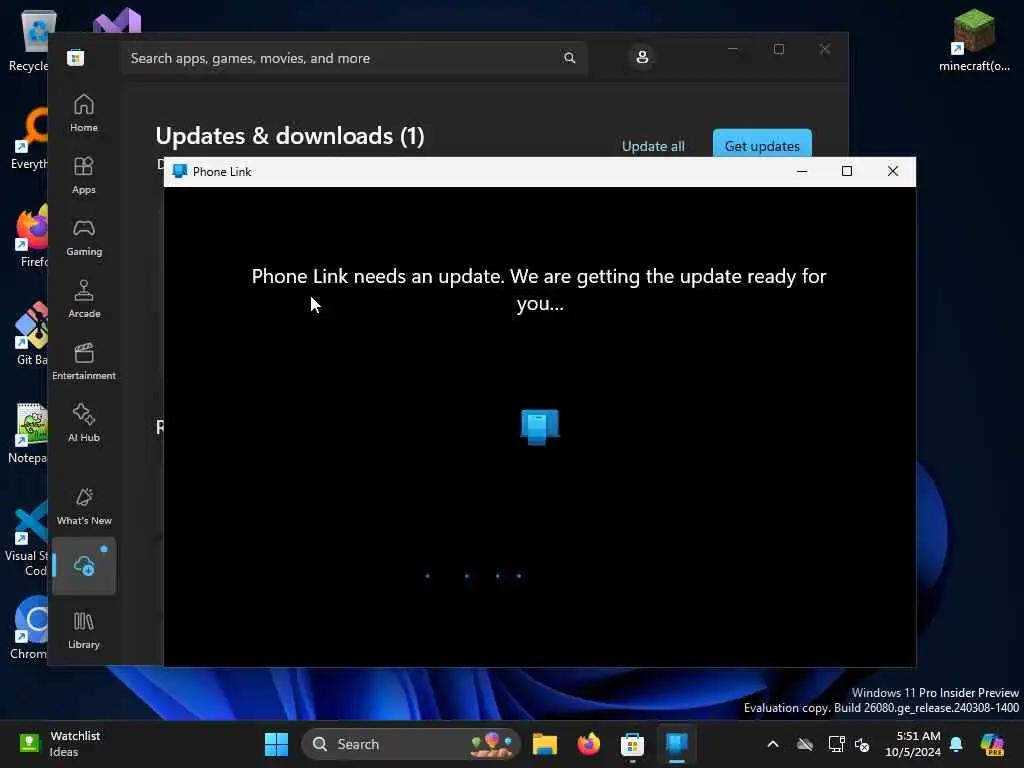Open What's New in Store sidebar

tap(84, 506)
